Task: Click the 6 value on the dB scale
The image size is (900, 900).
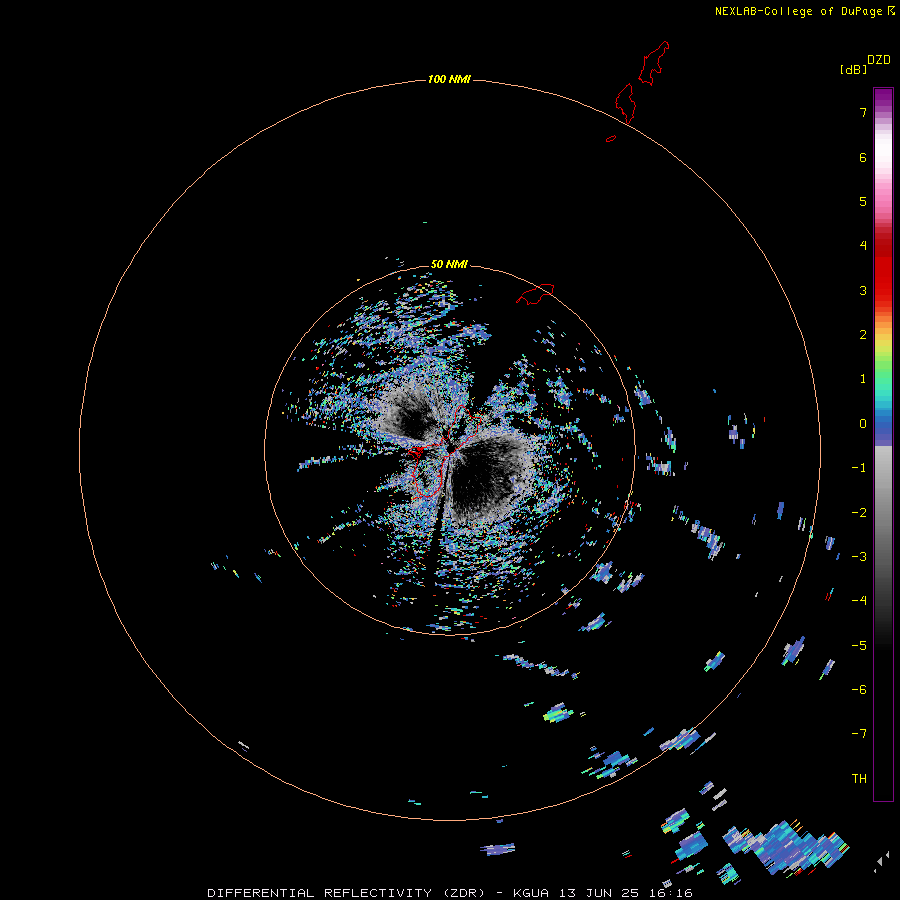Action: [x=863, y=158]
